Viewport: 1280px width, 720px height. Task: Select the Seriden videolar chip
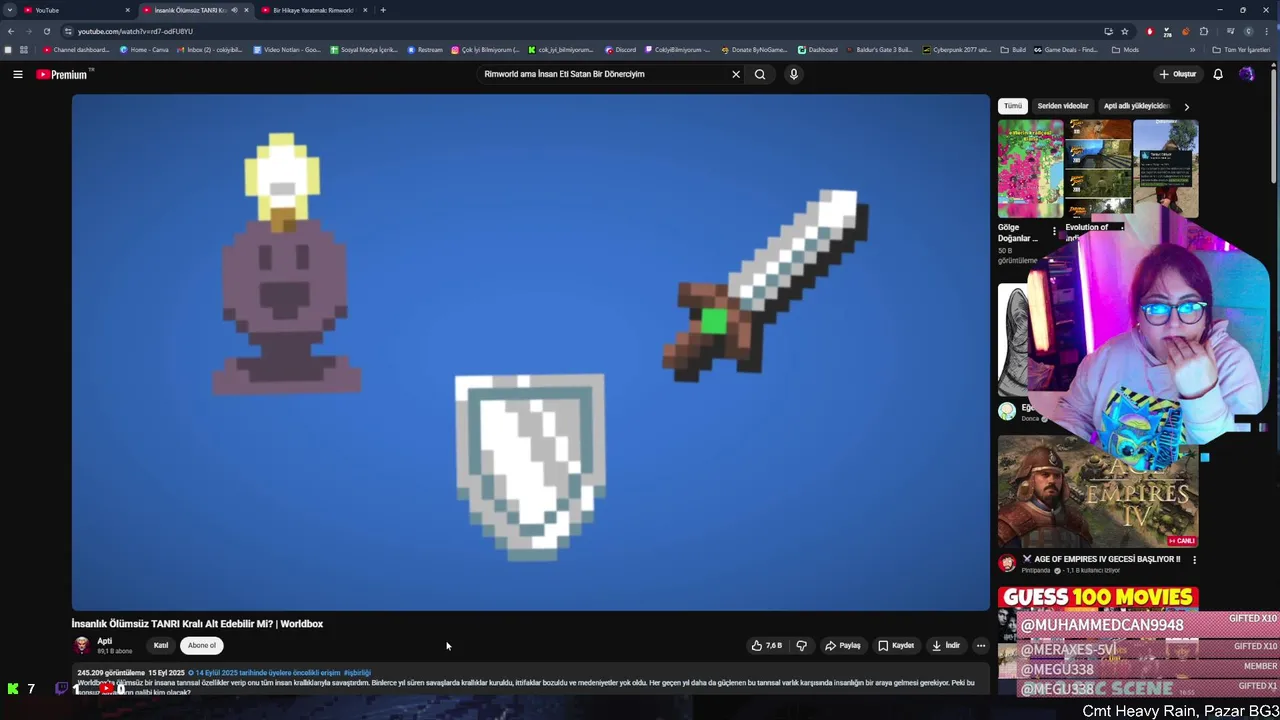coord(1062,106)
